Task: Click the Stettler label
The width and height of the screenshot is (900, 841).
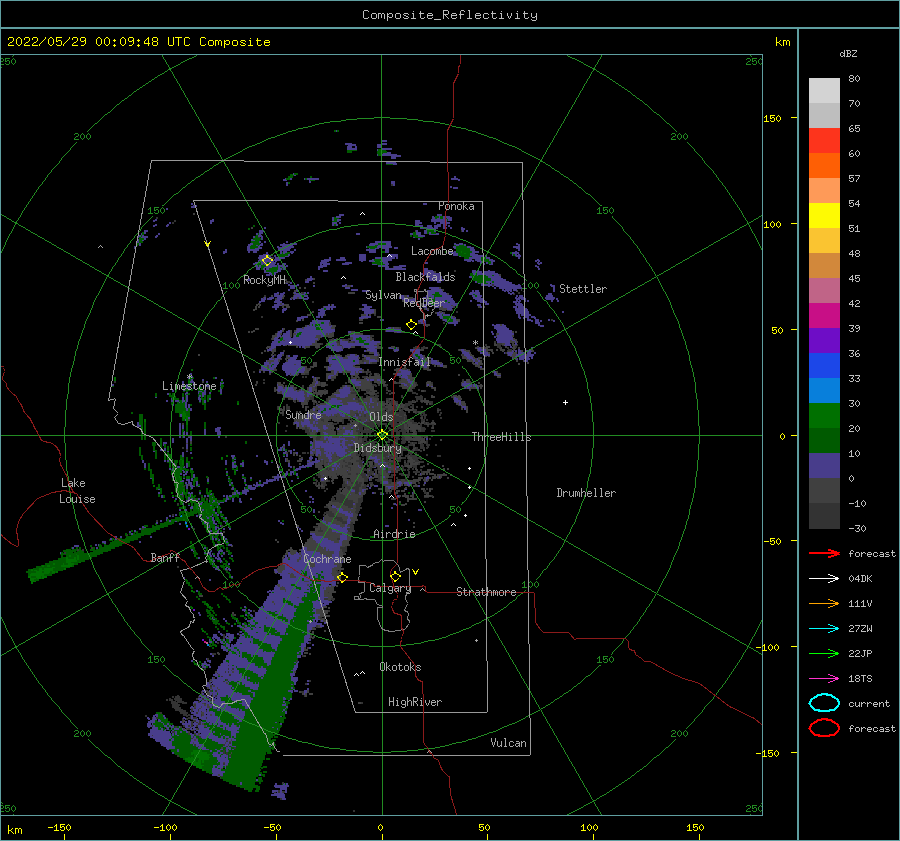Action: (583, 289)
